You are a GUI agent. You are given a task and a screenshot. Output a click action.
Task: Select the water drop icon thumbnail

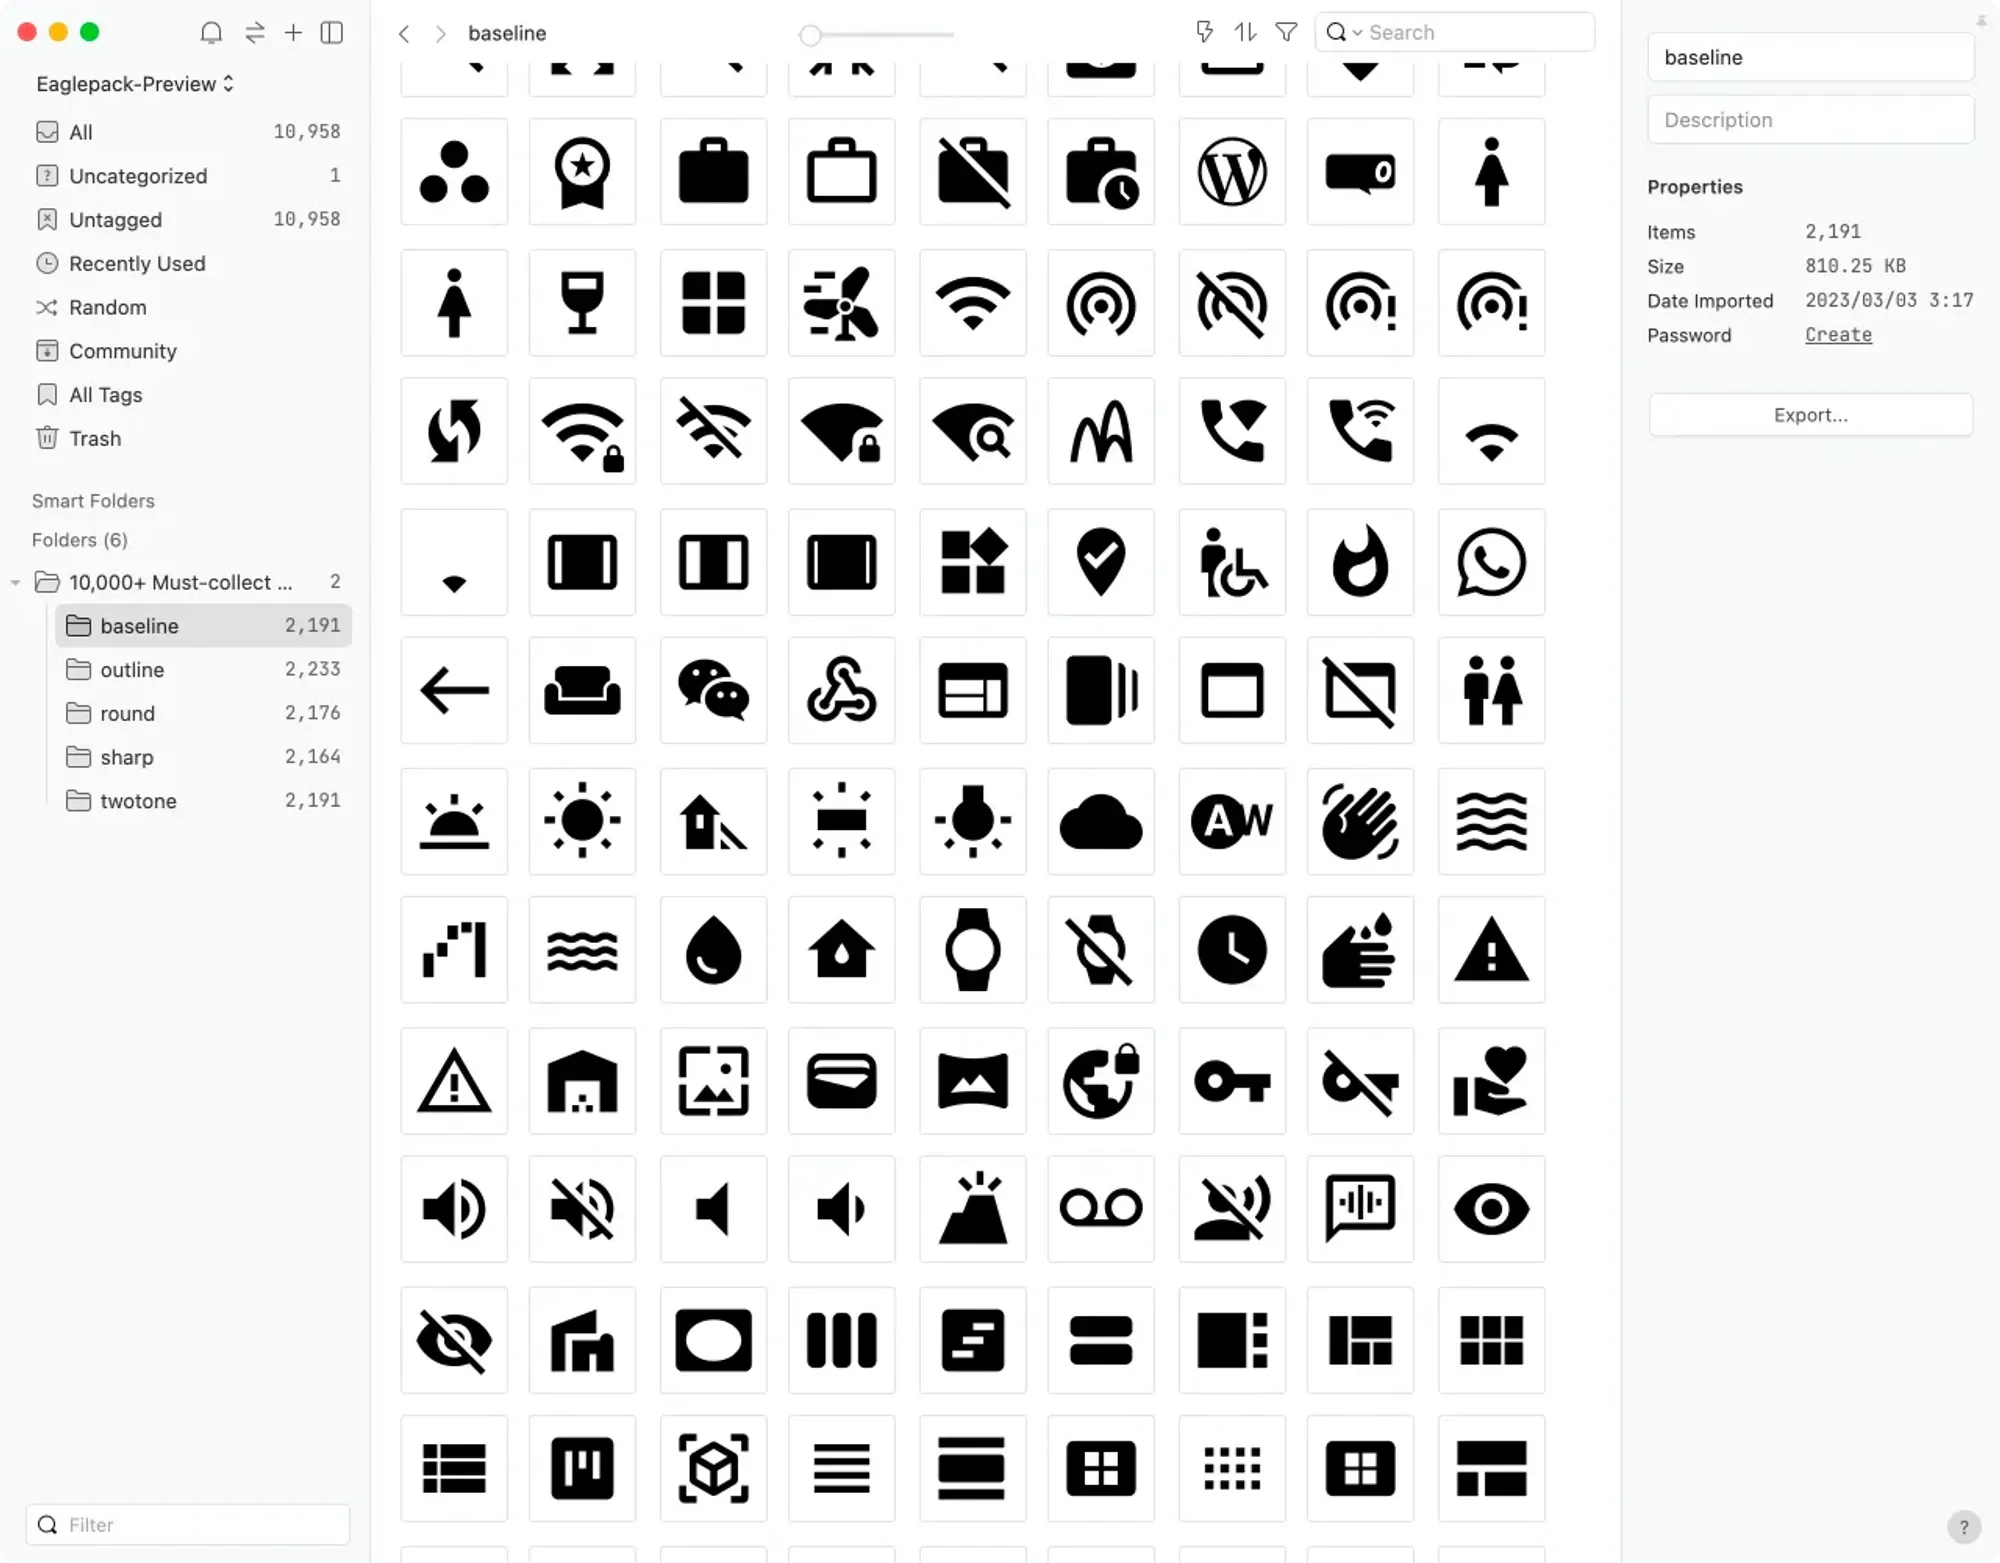[713, 950]
